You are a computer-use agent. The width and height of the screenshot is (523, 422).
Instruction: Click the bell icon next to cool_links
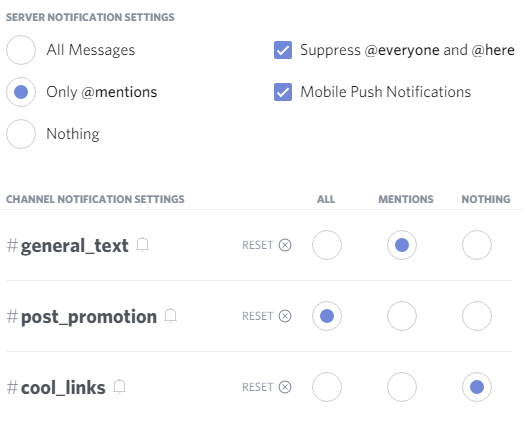click(120, 387)
